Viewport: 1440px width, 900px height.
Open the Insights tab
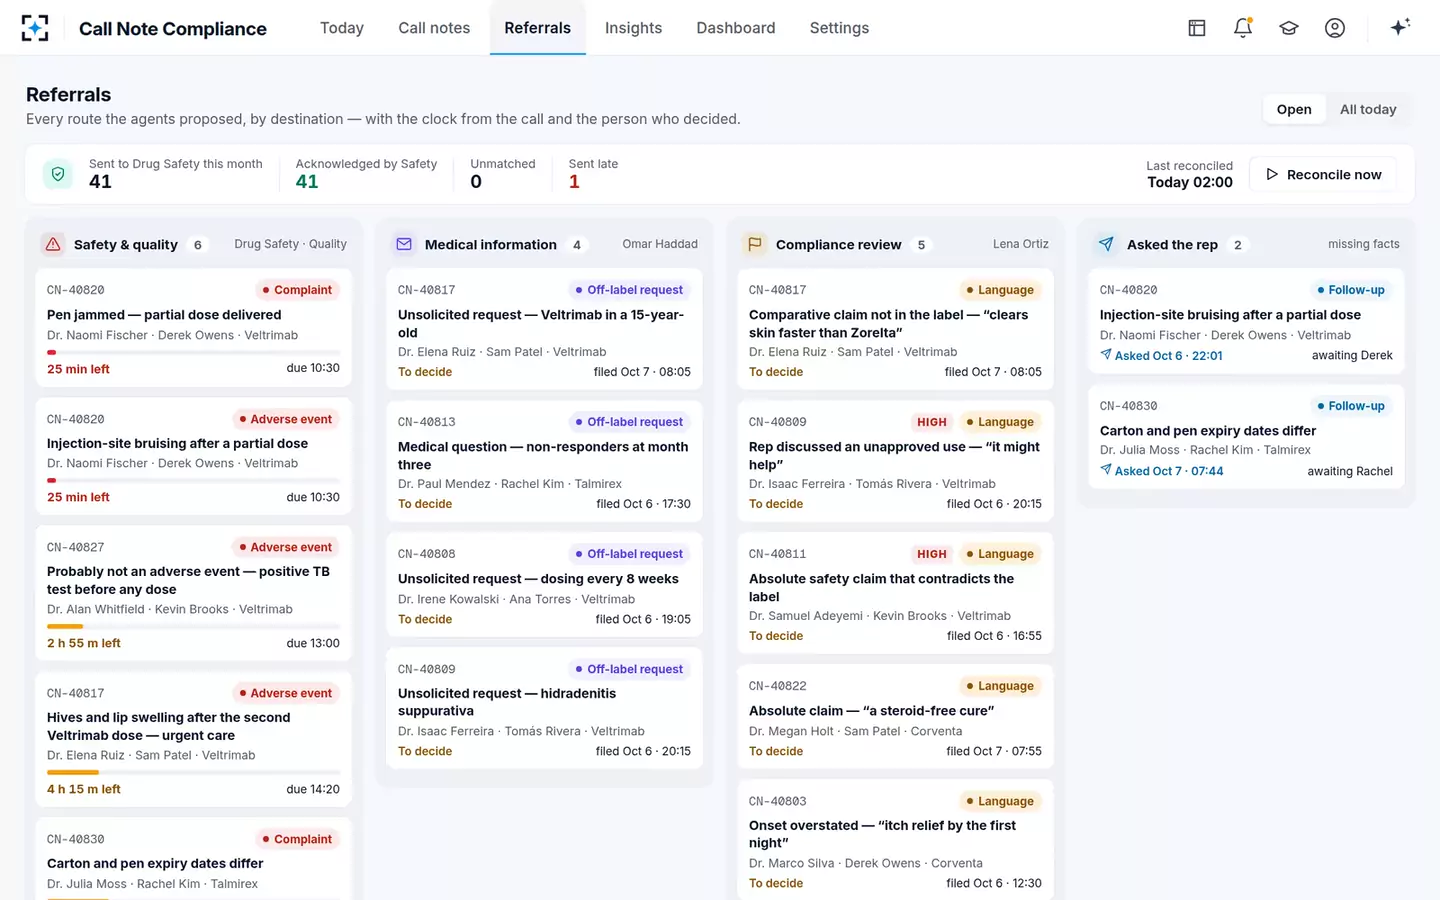point(633,28)
